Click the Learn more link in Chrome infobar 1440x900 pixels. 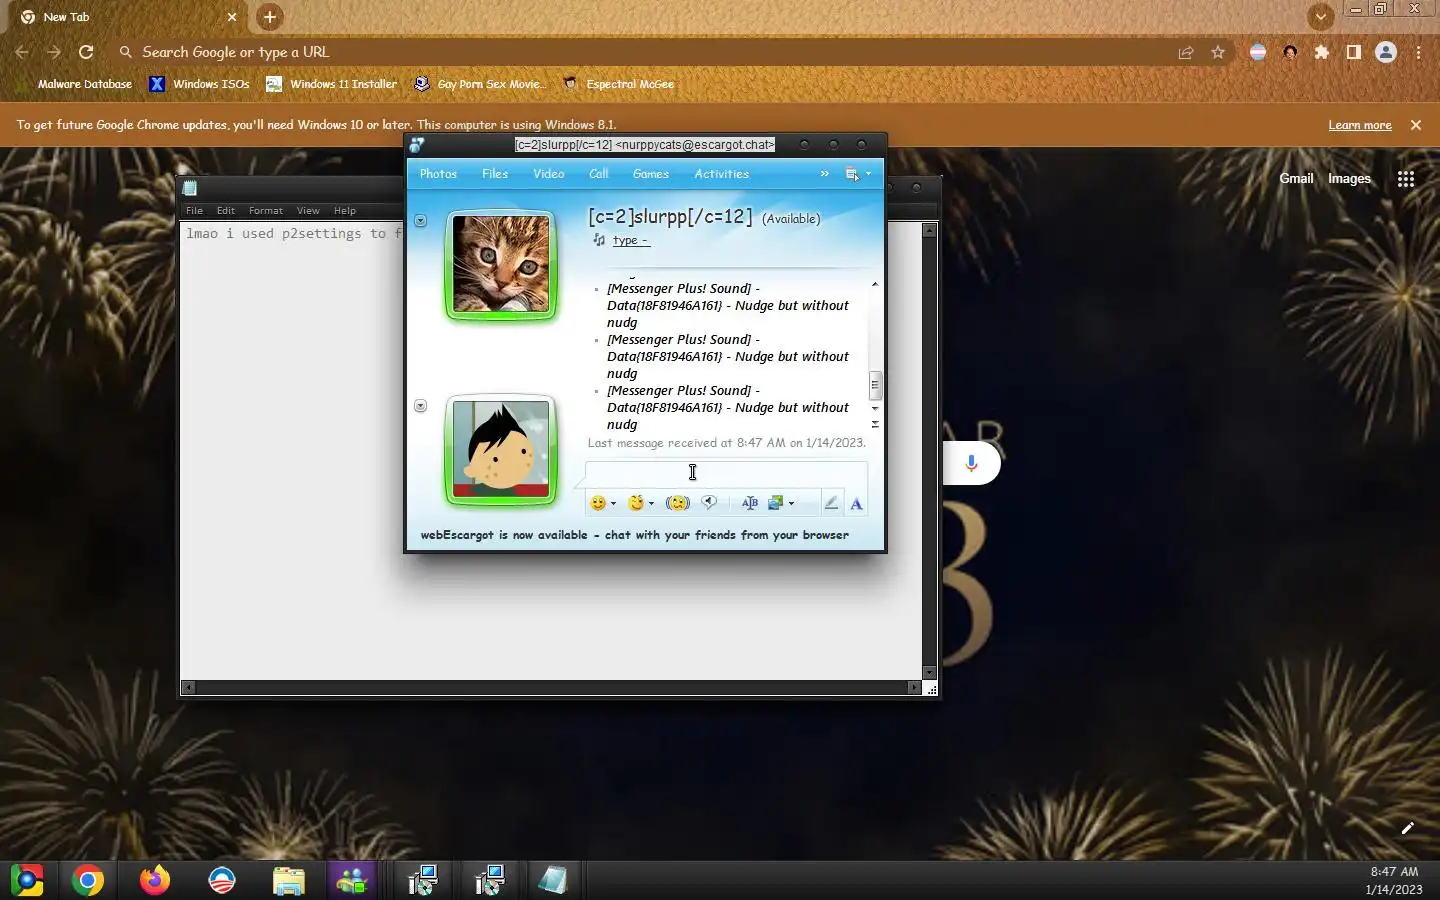coord(1360,125)
